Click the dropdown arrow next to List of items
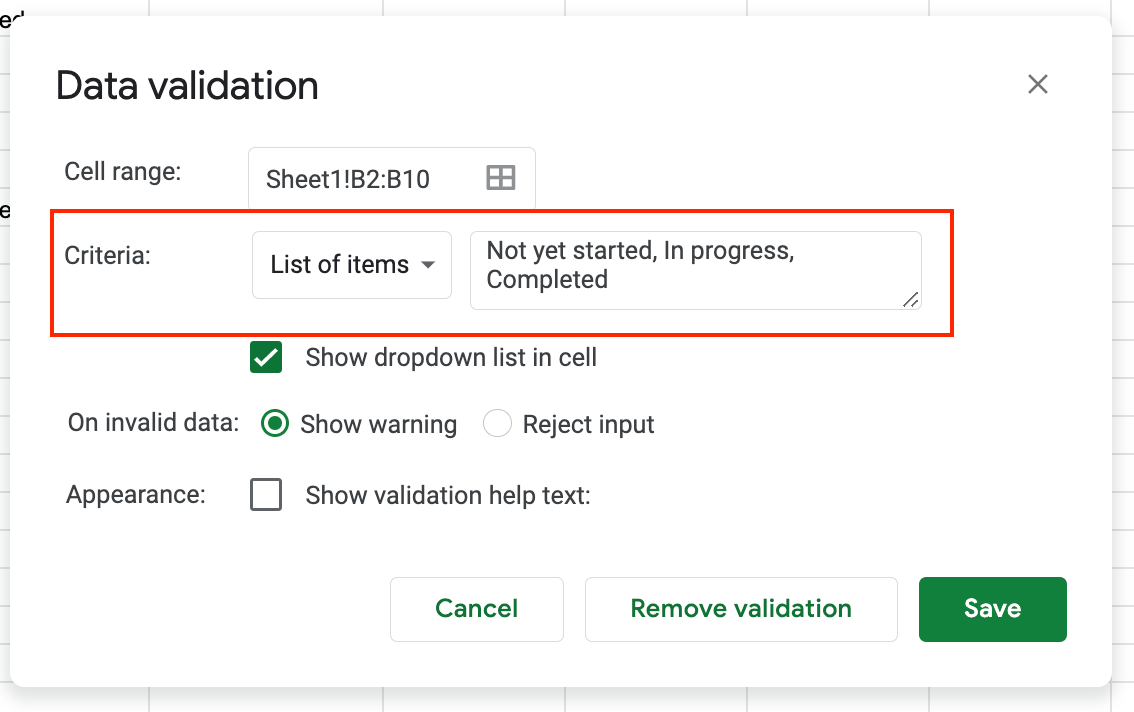The height and width of the screenshot is (712, 1134). coord(428,265)
